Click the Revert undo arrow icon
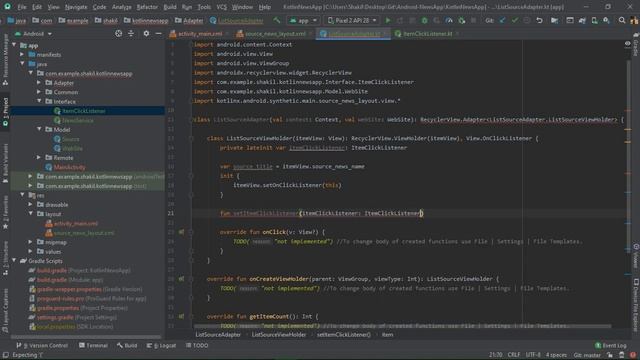Screen dimensions: 640x360 coord(539,20)
